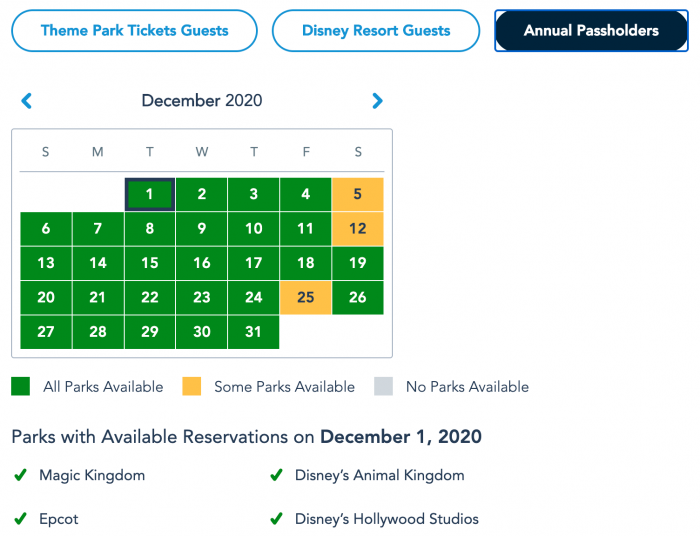
Task: Select December 25 on the calendar
Action: (x=306, y=297)
